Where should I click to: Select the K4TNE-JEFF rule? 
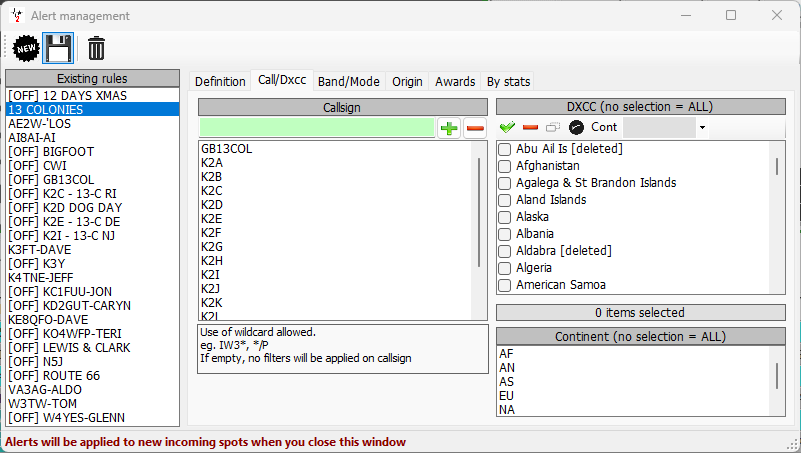click(x=92, y=278)
